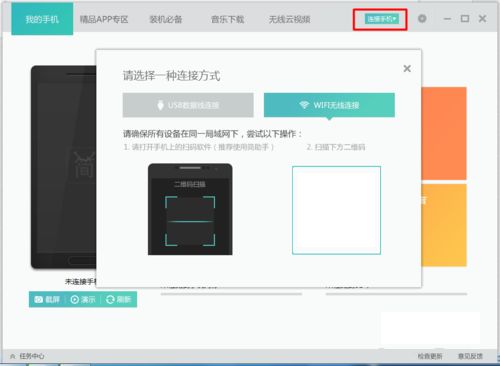Switch to the 精品APP专区 tab
Viewport: 500px width, 366px height.
click(104, 19)
